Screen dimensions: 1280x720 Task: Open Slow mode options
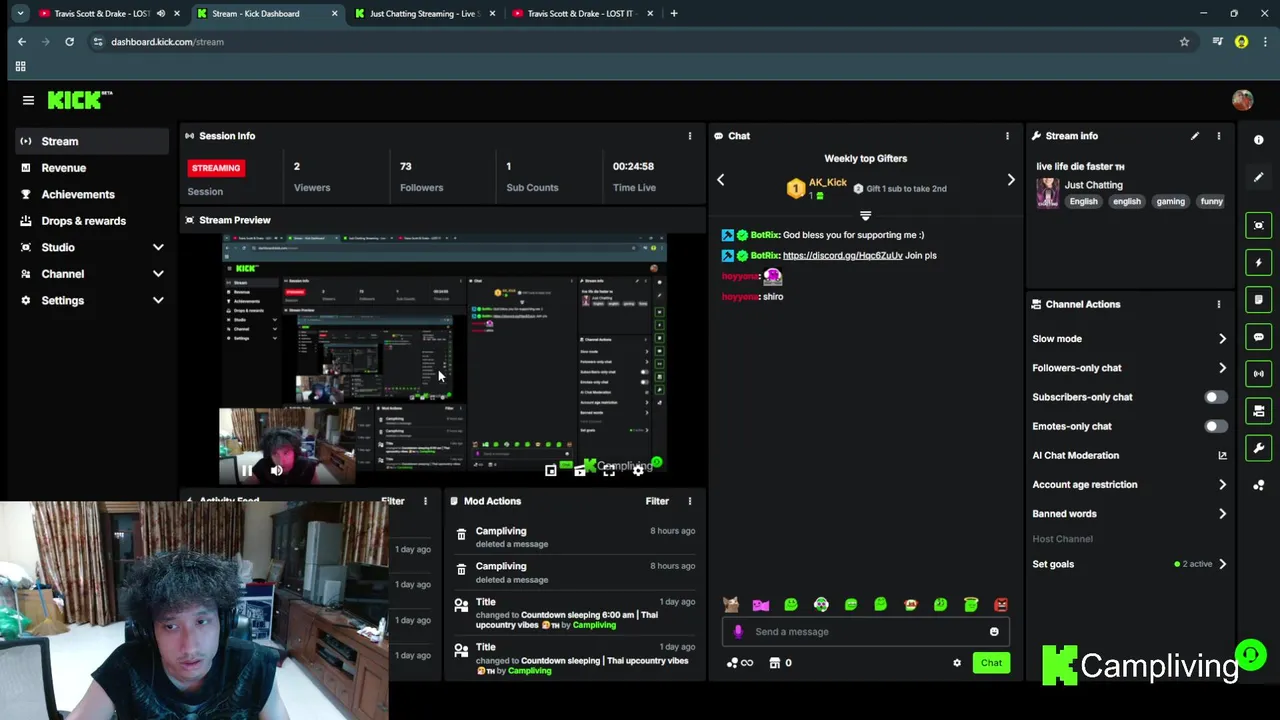(1130, 339)
